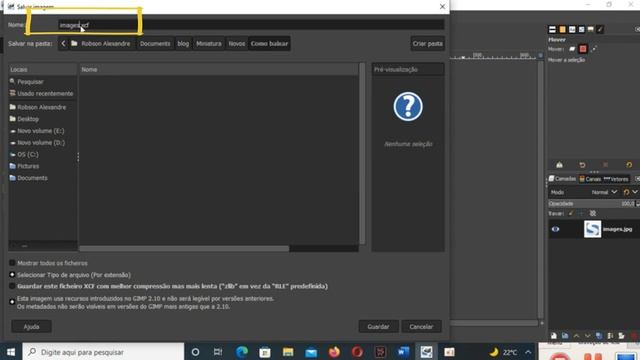This screenshot has width=640, height=360.
Task: Click the file name input field
Action: [x=251, y=25]
